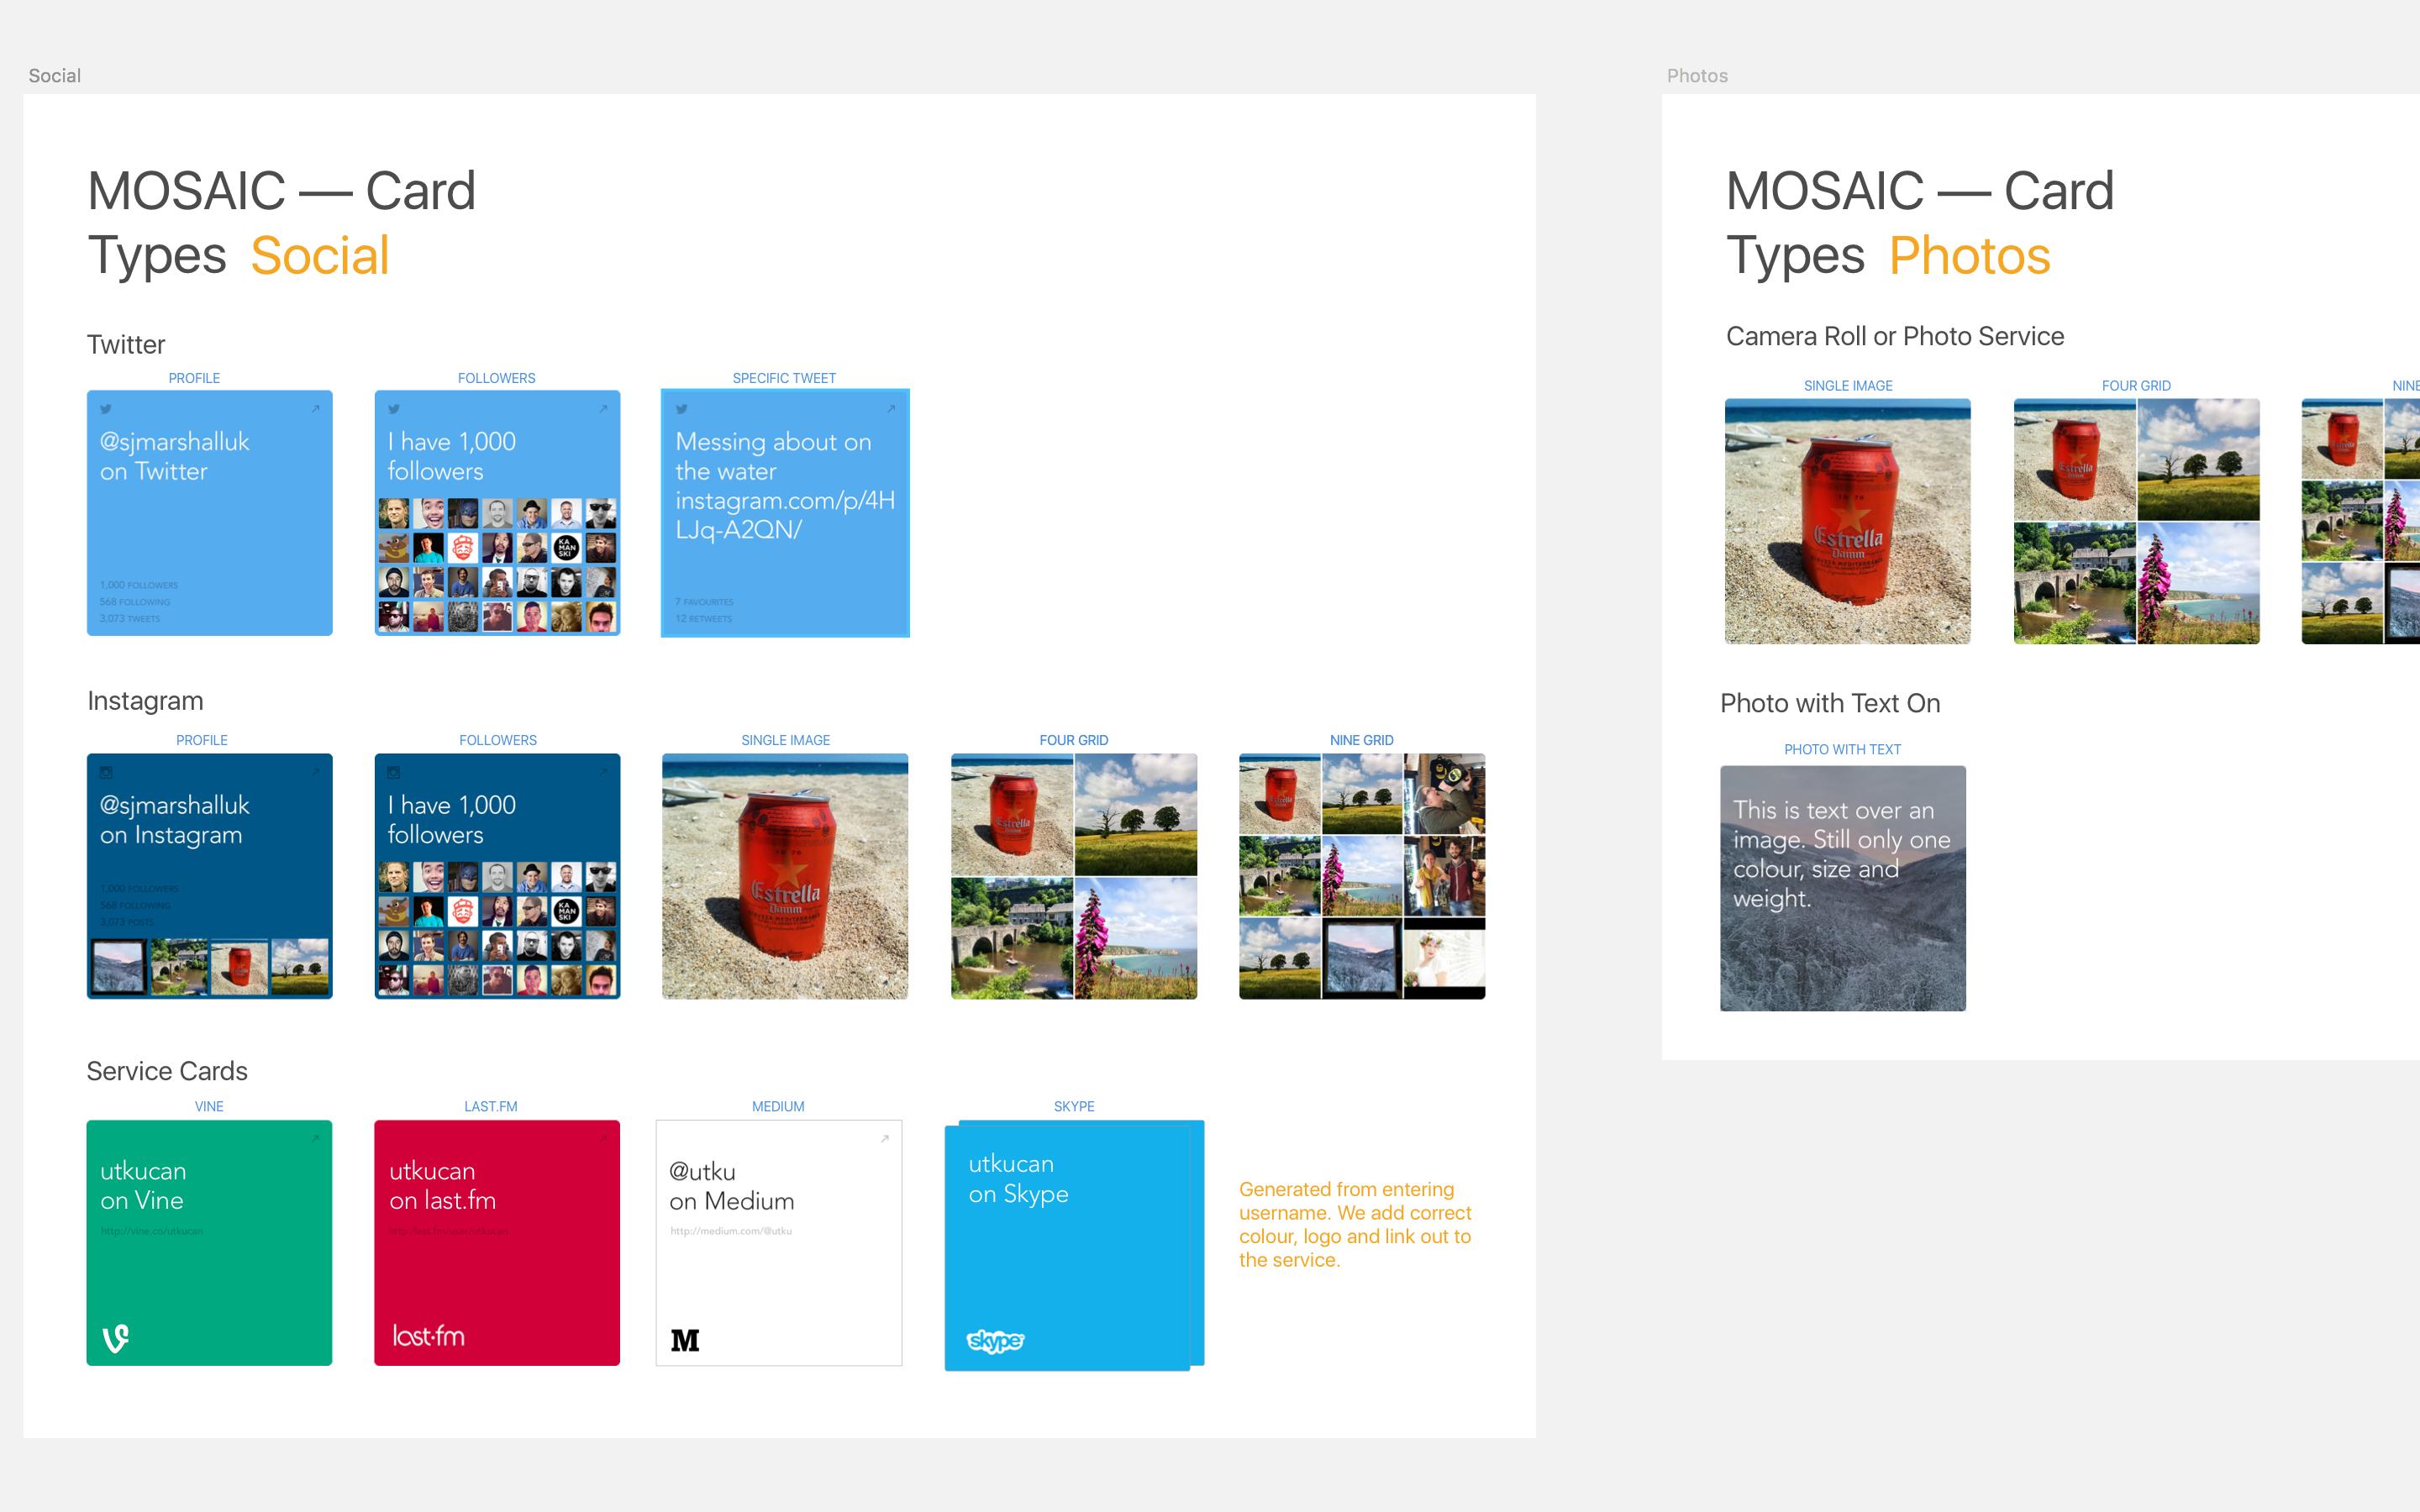Click the Twitter bird icon on Profile card
2420x1512 pixels.
pyautogui.click(x=106, y=408)
